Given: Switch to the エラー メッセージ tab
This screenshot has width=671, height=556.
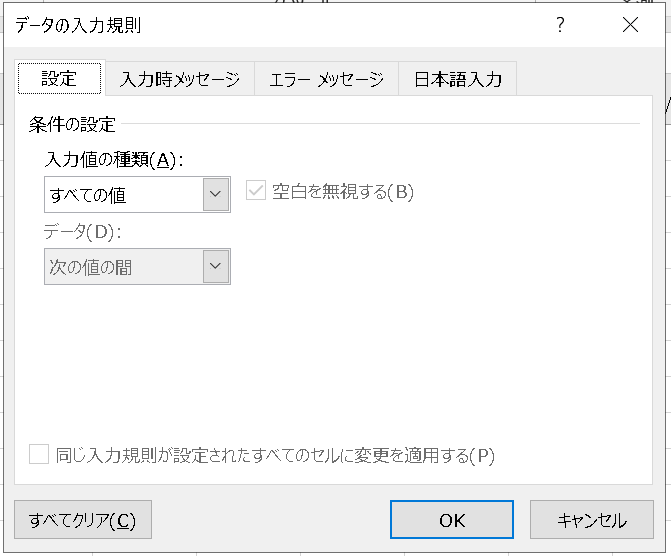Looking at the screenshot, I should (327, 79).
